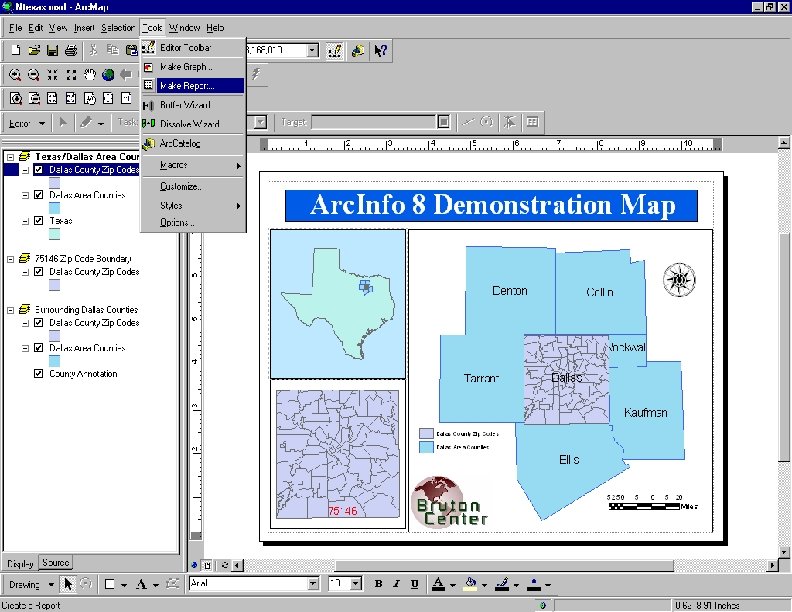Collapse the 75146 Zip Code Boundary frame
This screenshot has width=792, height=612.
10,259
